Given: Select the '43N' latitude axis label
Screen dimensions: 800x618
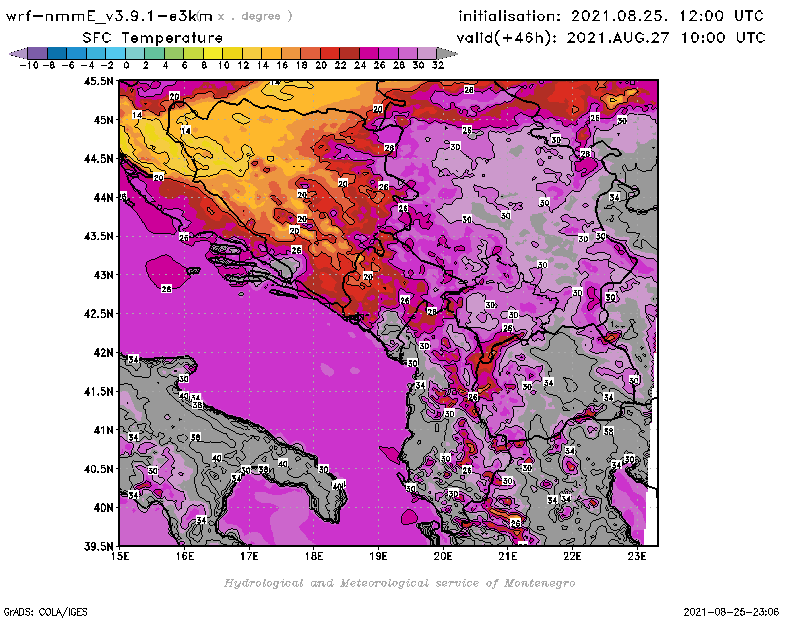Looking at the screenshot, I should coord(103,275).
